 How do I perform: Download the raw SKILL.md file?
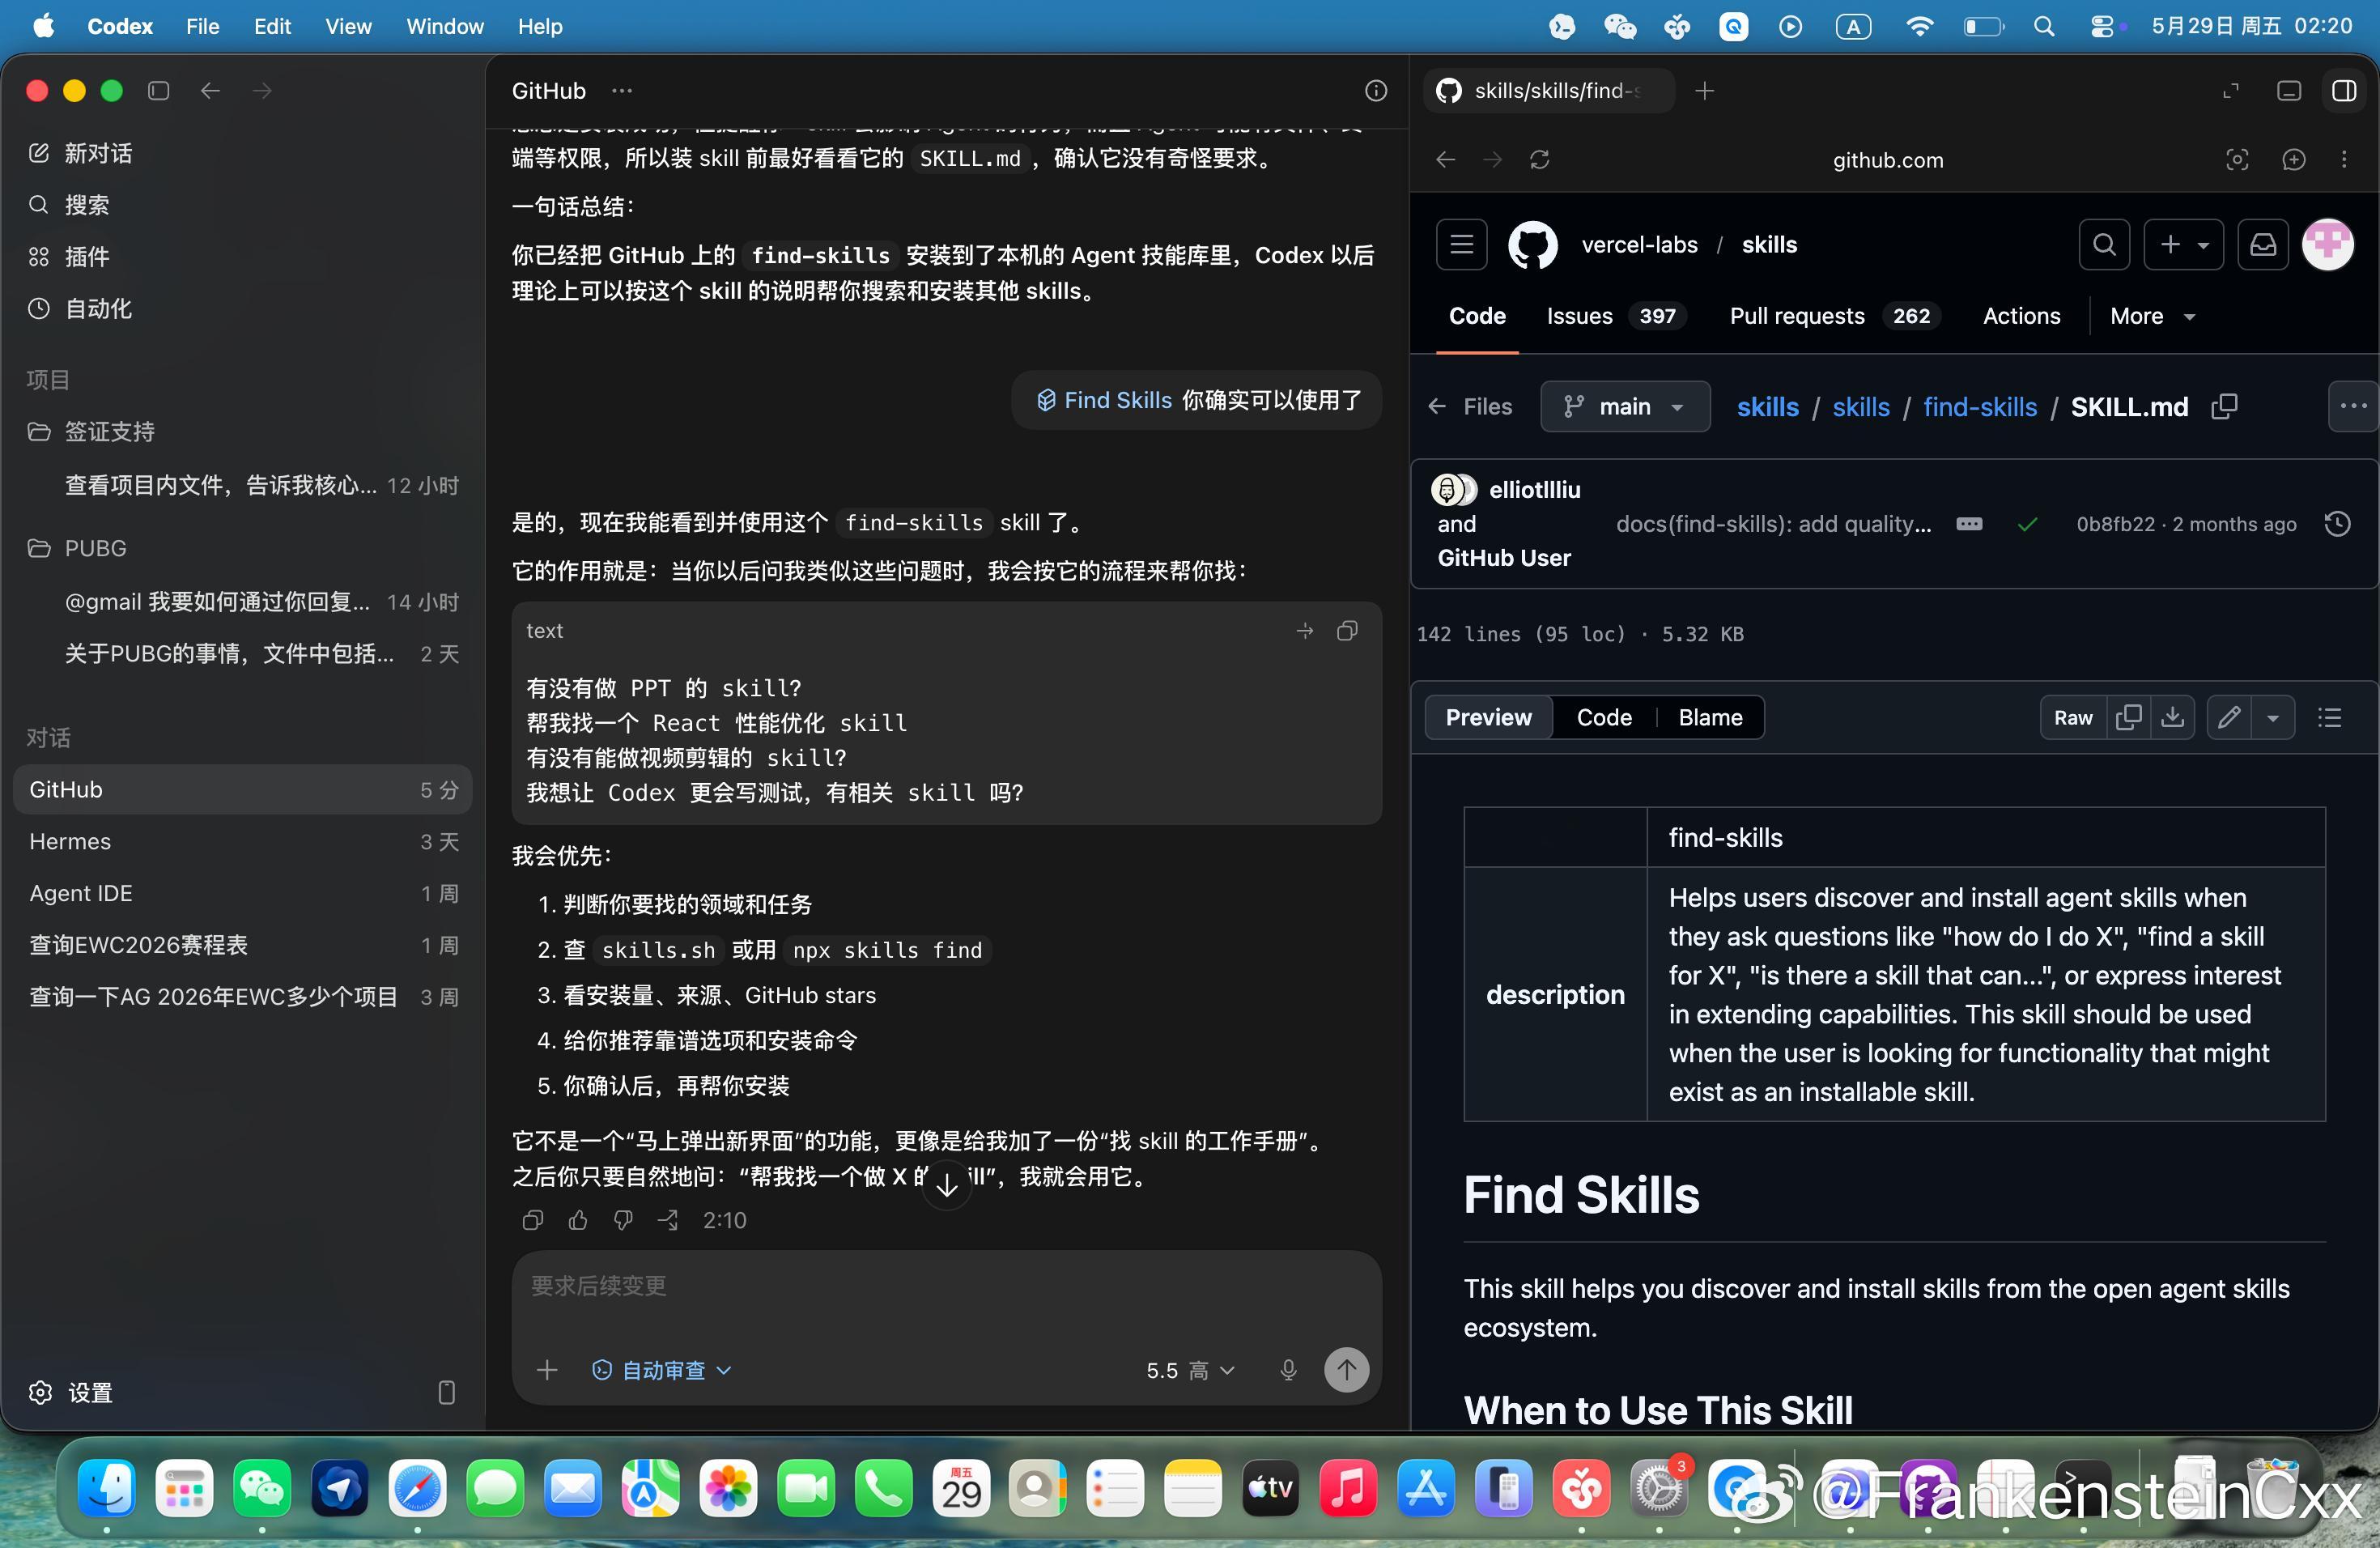point(2172,717)
